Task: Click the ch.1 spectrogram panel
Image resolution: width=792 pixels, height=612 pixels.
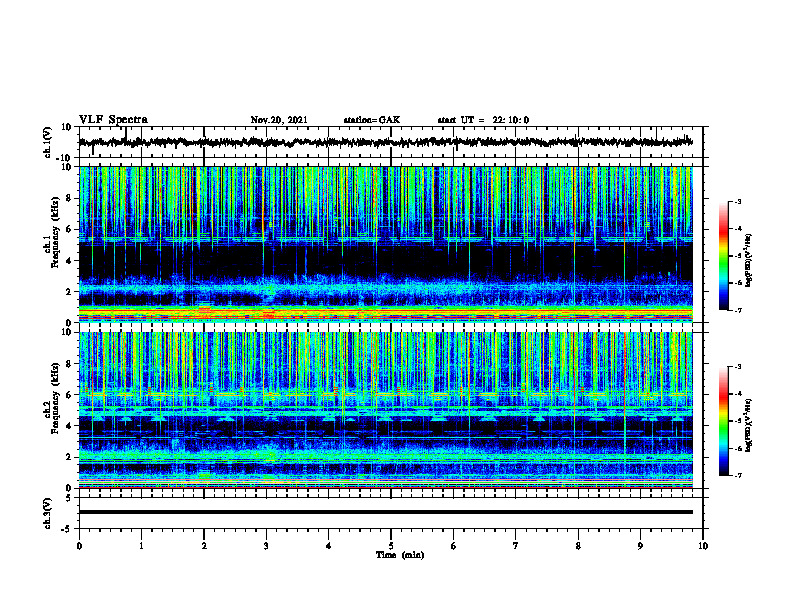Action: click(x=385, y=244)
